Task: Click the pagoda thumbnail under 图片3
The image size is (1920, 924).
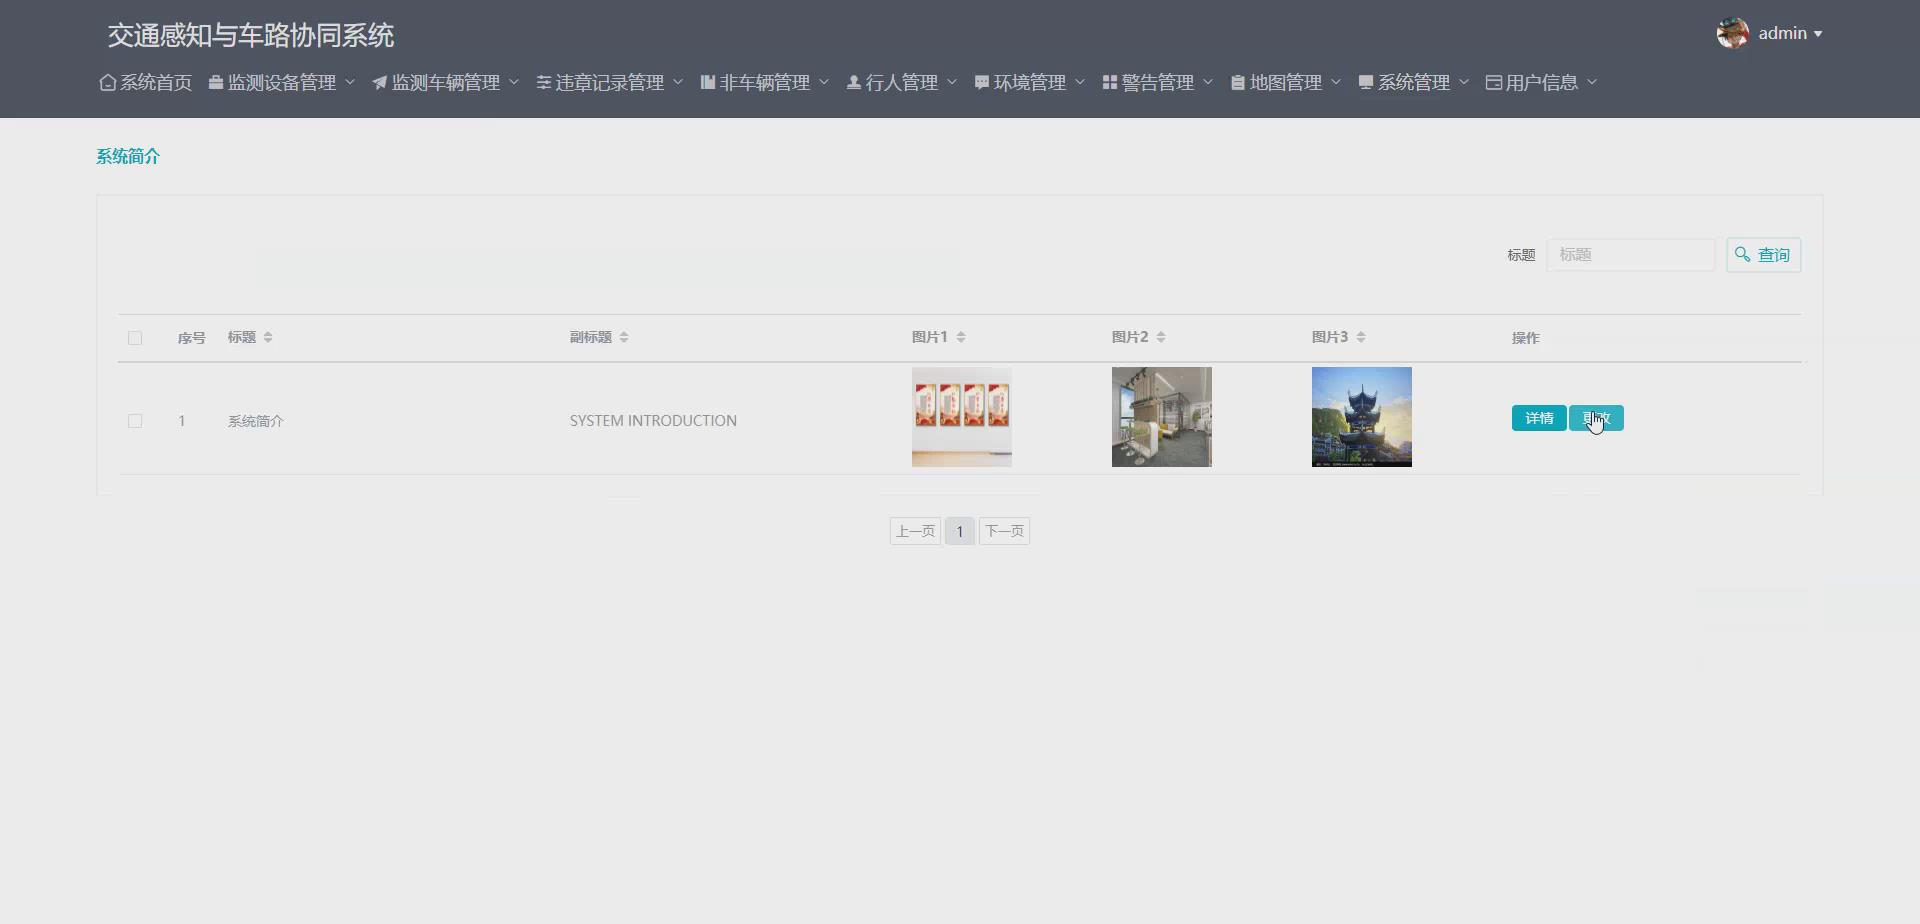Action: (x=1361, y=417)
